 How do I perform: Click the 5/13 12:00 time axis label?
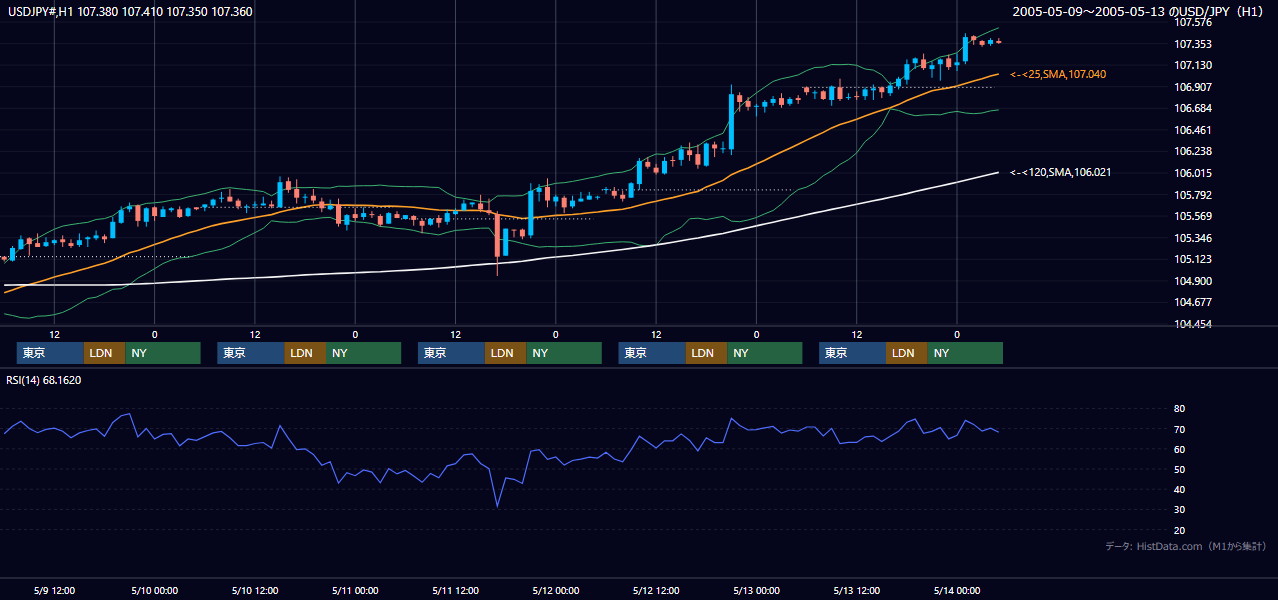pyautogui.click(x=857, y=590)
